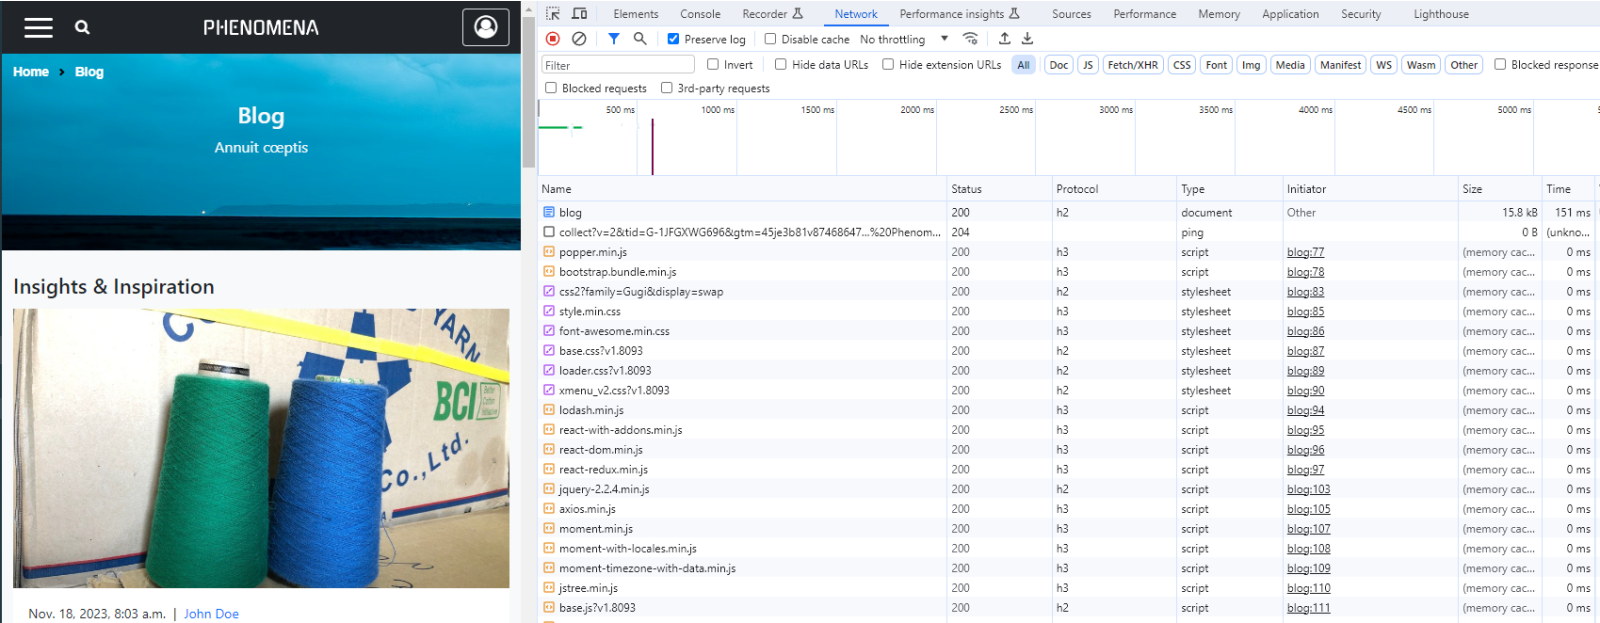Click the network Filter text field
This screenshot has width=1600, height=623.
(x=618, y=65)
